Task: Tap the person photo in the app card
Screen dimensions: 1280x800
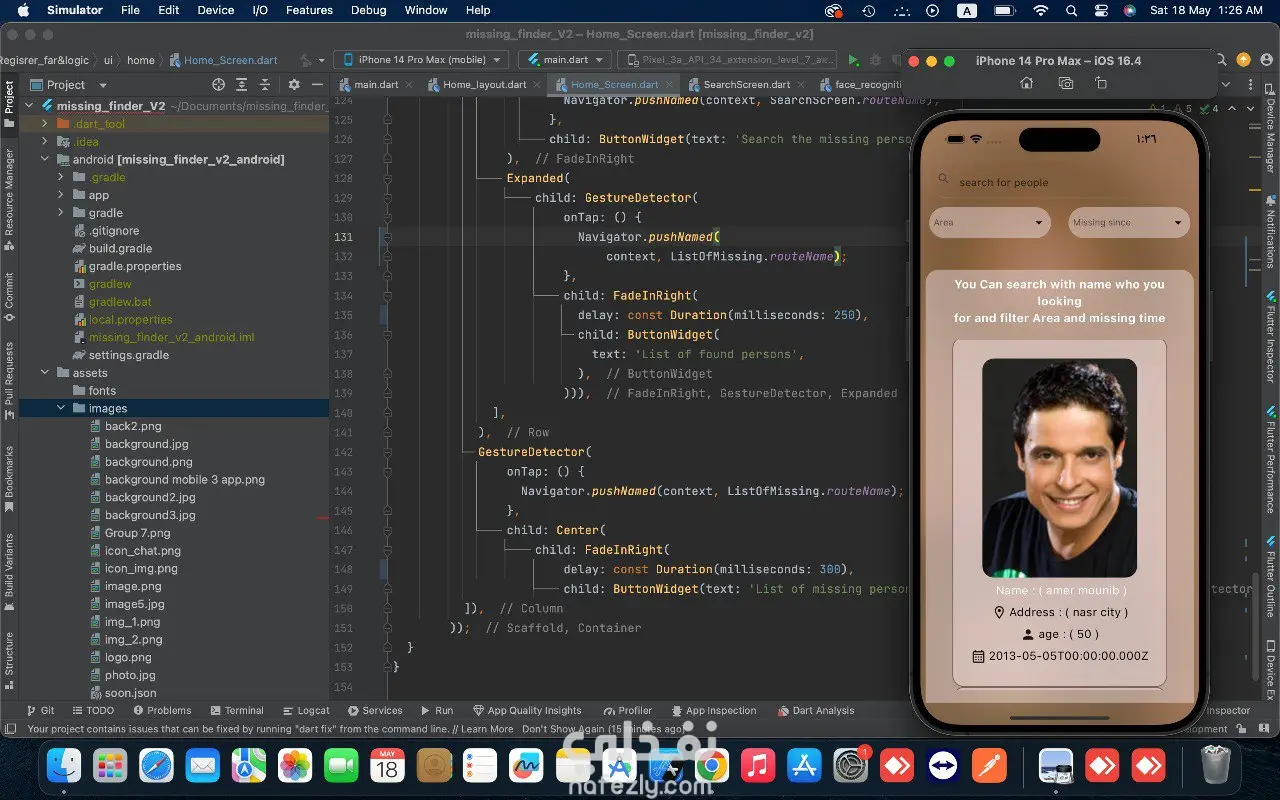Action: click(1059, 468)
